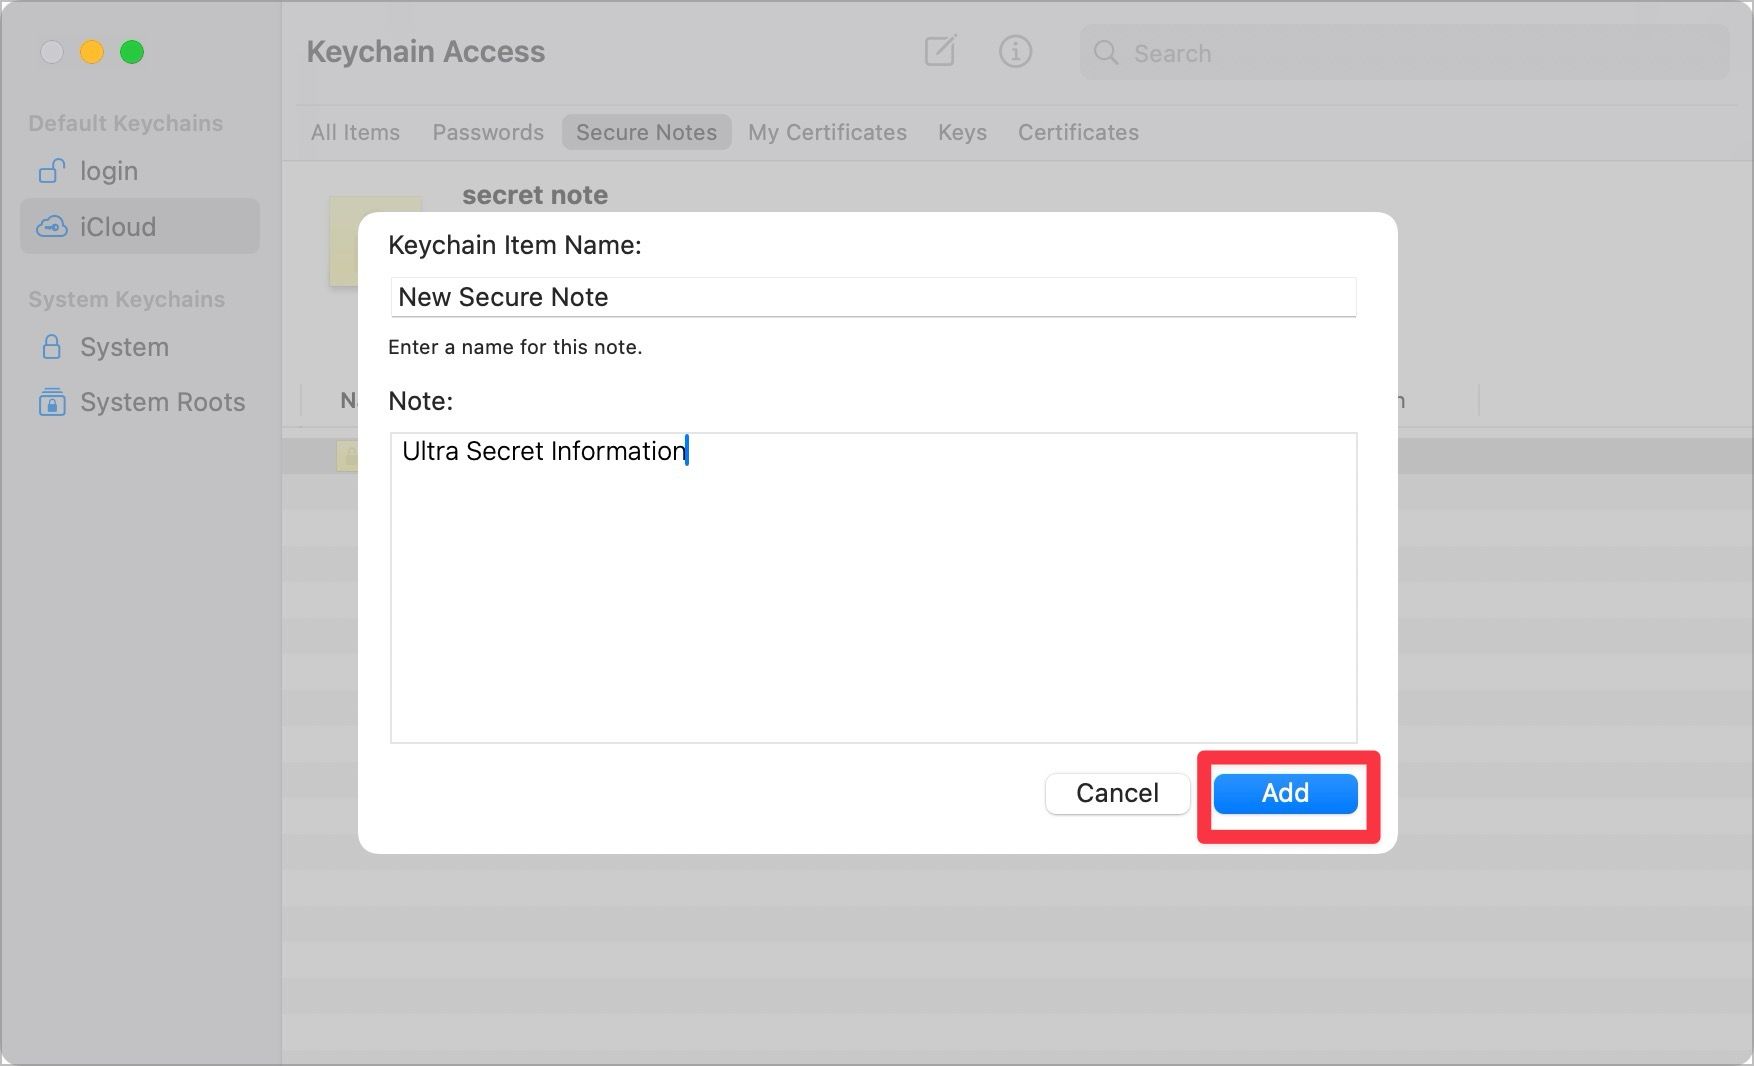Click the Secure Notes tab

[646, 132]
